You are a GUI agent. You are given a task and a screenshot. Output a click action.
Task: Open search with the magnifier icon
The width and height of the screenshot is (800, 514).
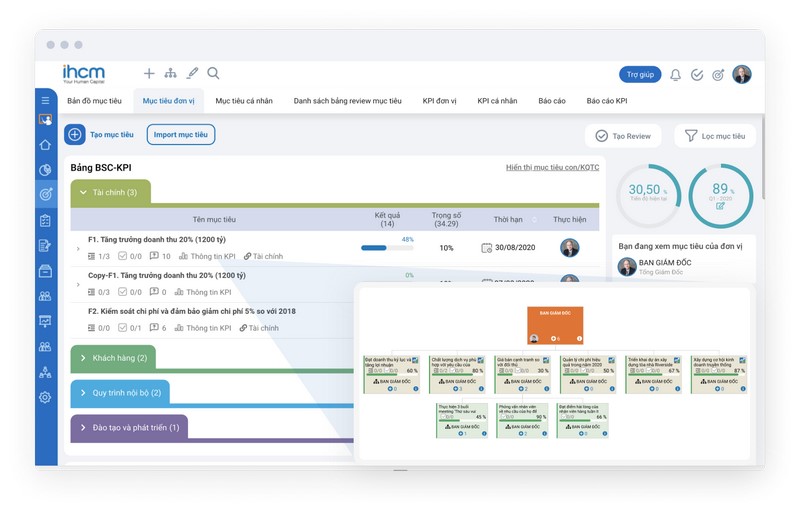213,74
